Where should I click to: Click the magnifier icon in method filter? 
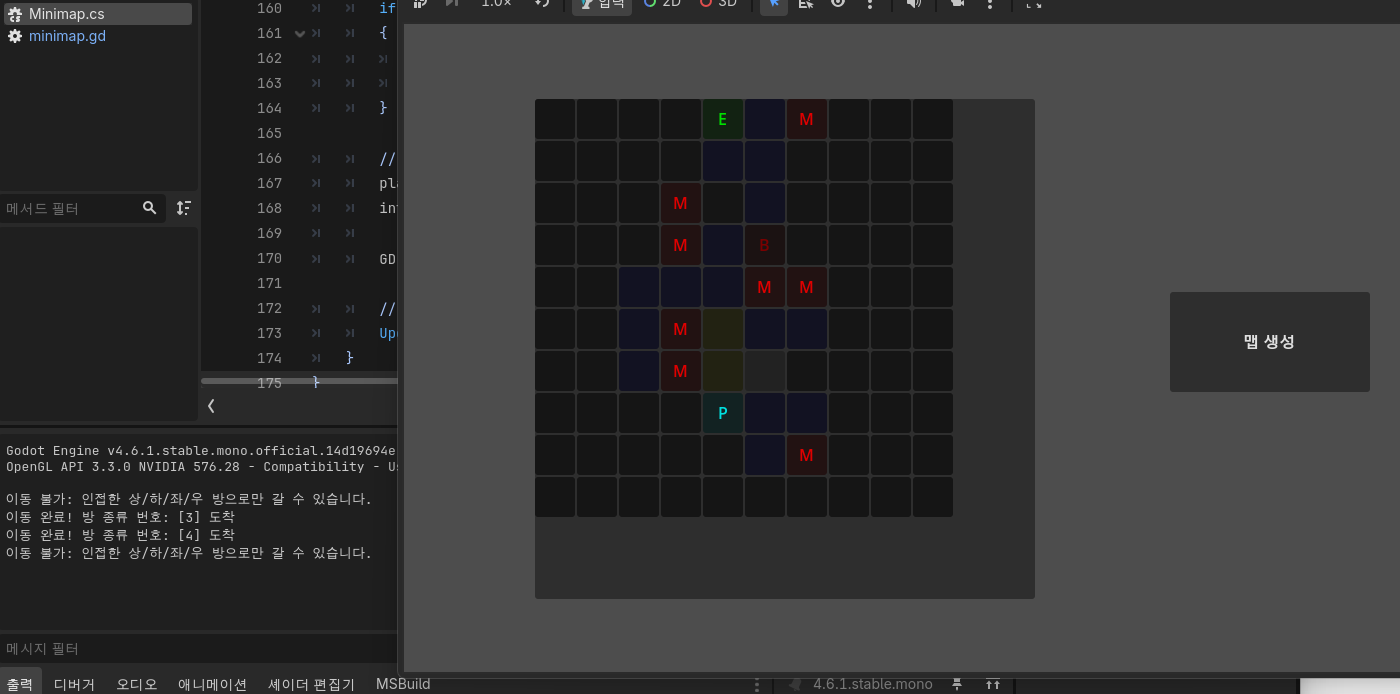[x=150, y=208]
